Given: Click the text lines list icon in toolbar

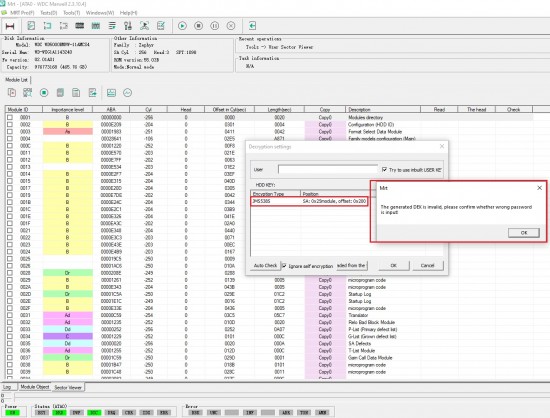Looking at the screenshot, I should tap(112, 26).
